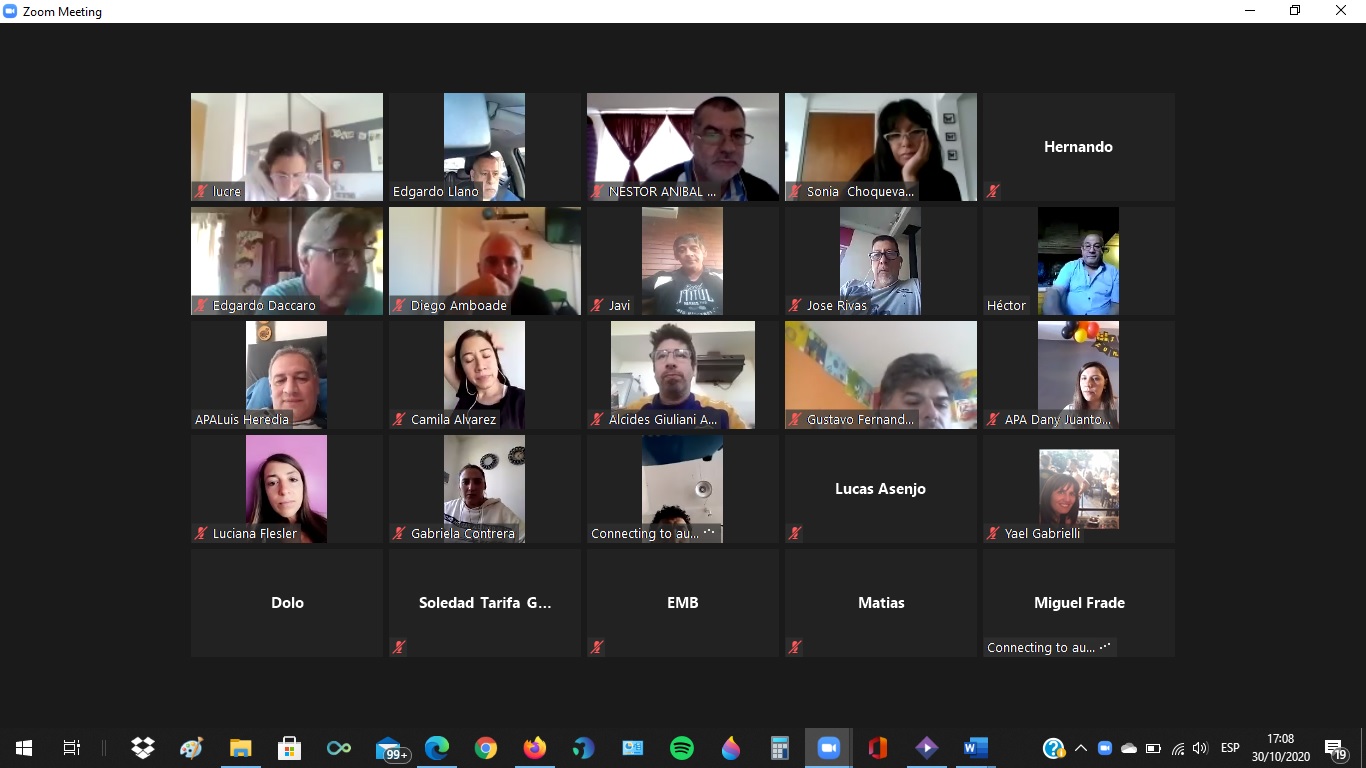Open Task View on the taskbar
The width and height of the screenshot is (1366, 768).
click(x=71, y=748)
